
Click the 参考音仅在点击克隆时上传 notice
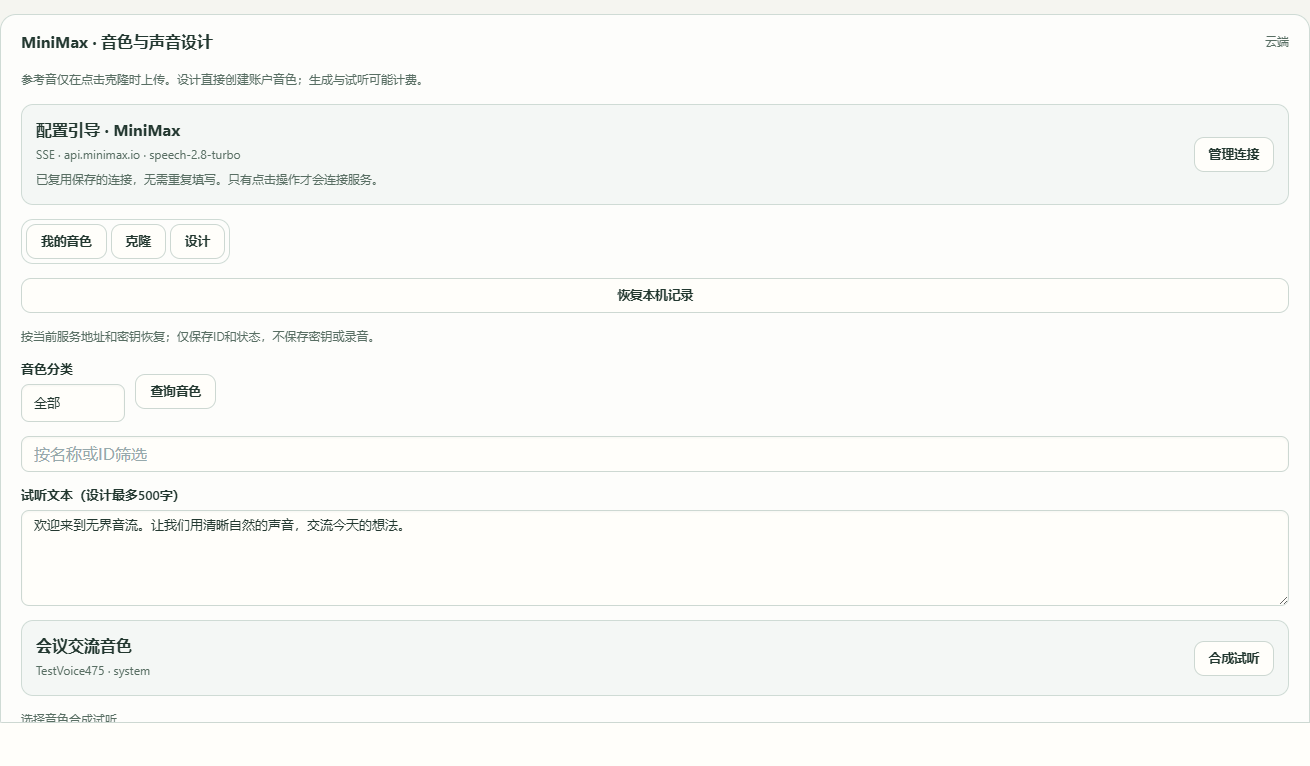[x=223, y=80]
